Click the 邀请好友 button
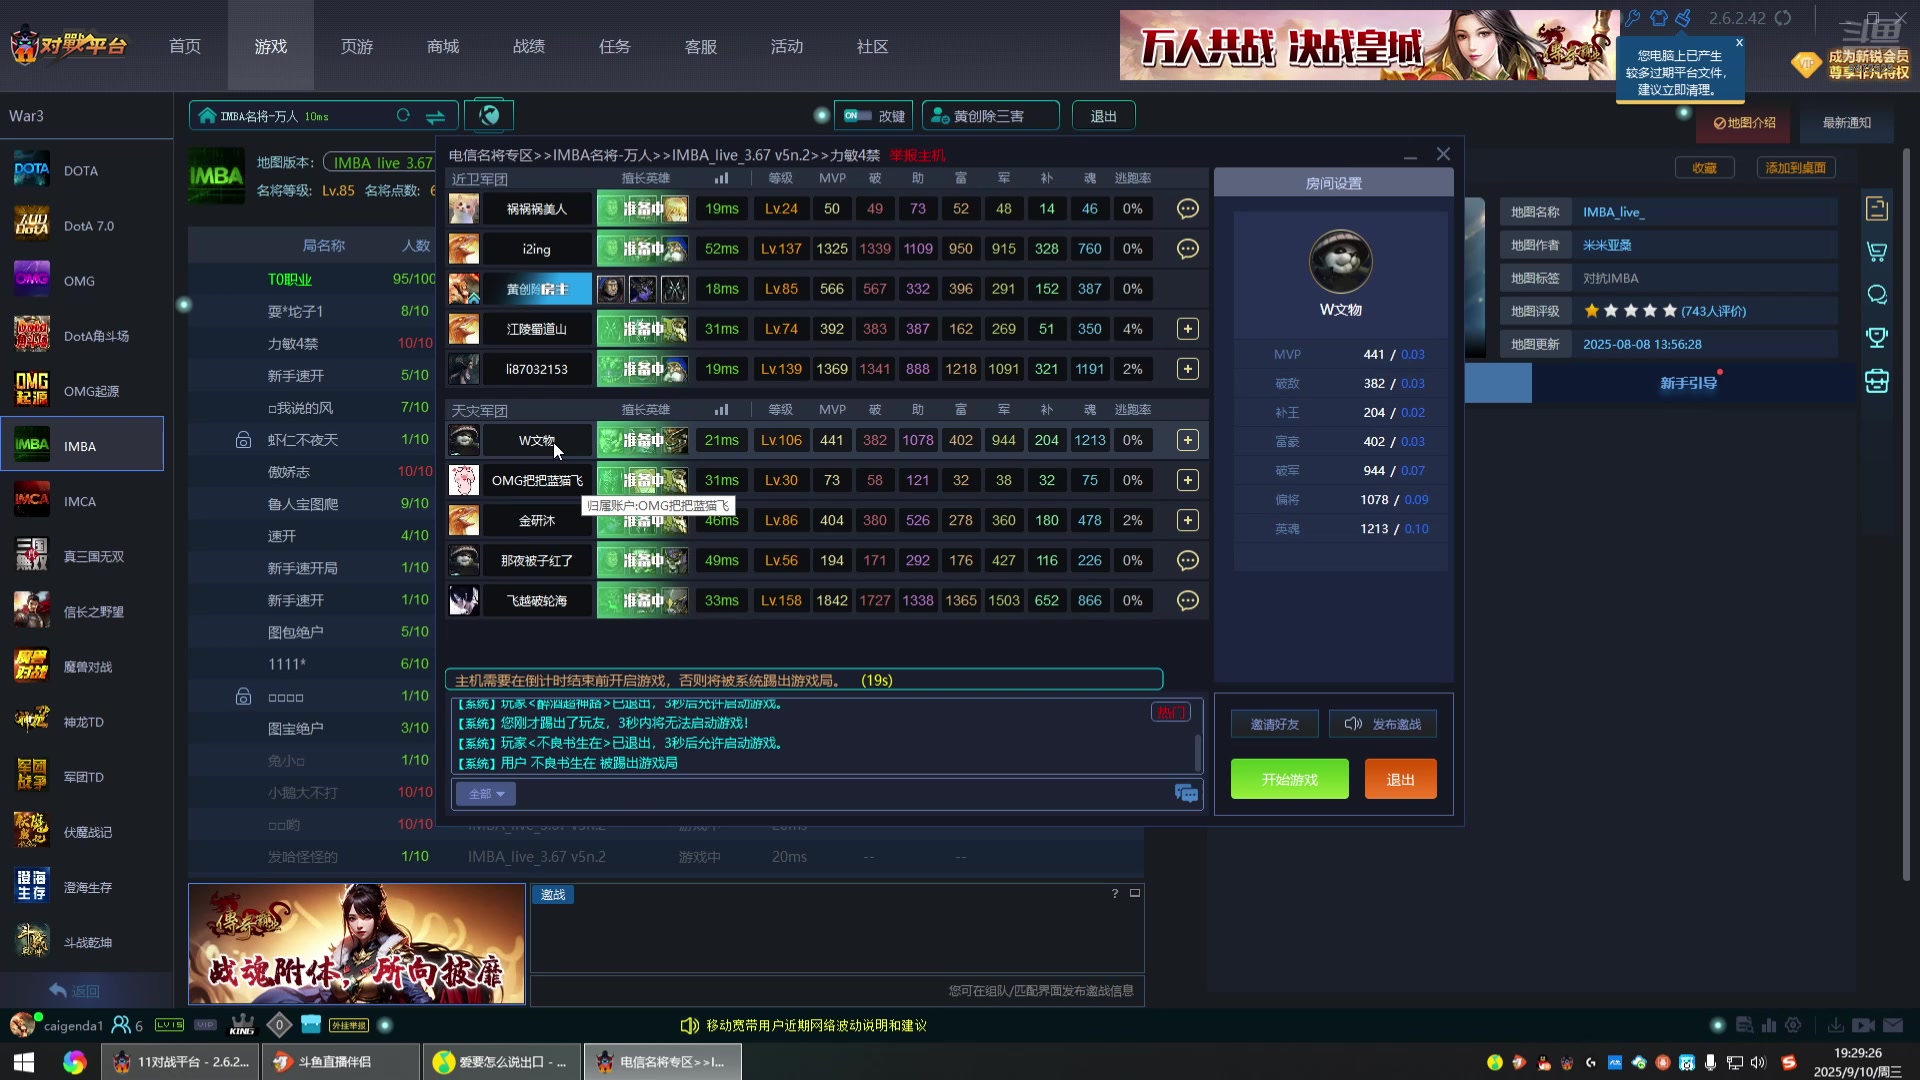The width and height of the screenshot is (1920, 1080). pyautogui.click(x=1274, y=724)
